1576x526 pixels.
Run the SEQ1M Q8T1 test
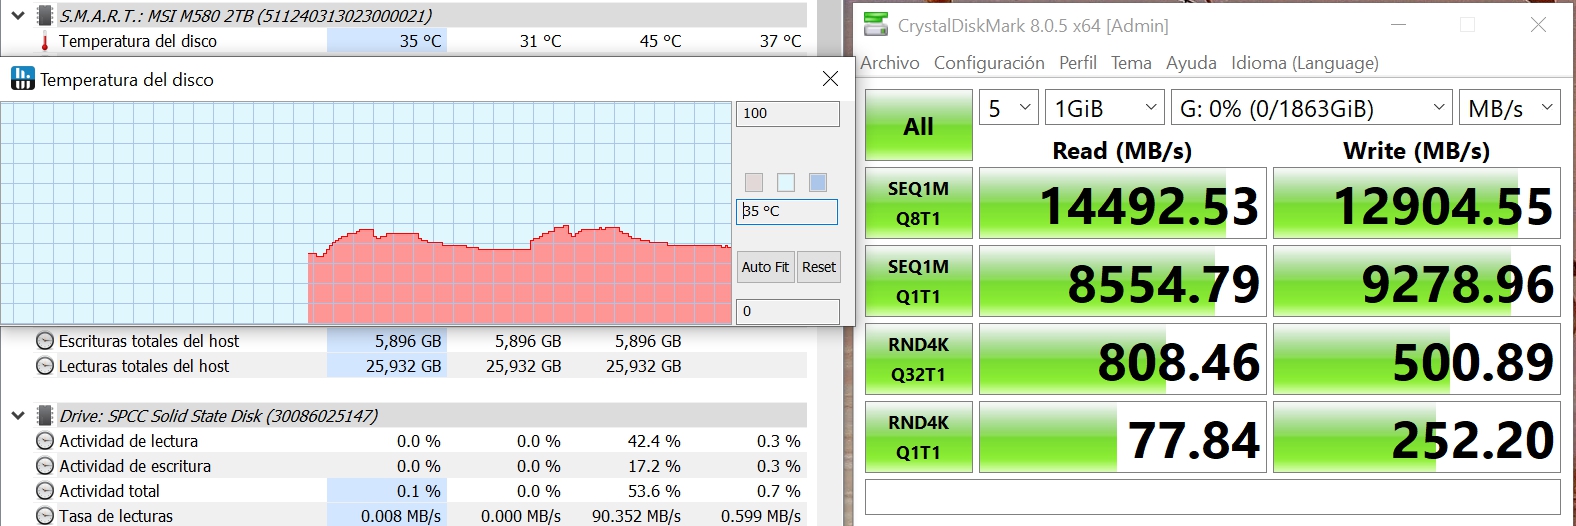tap(918, 203)
